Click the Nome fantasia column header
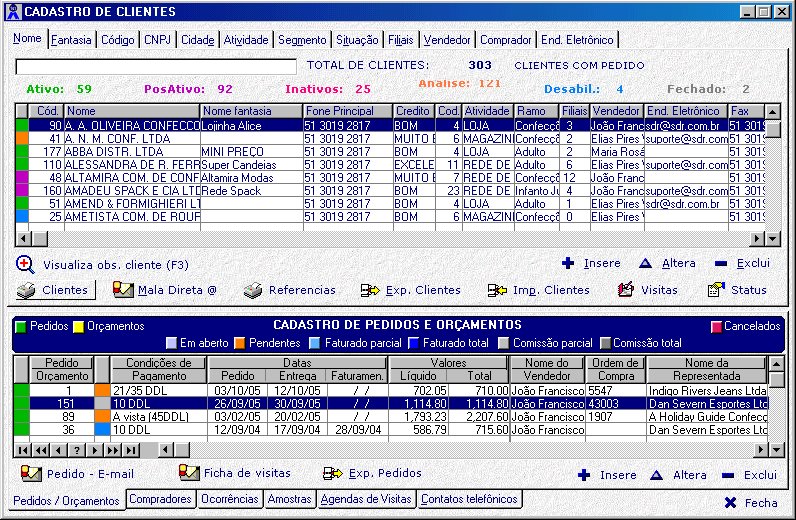The image size is (796, 520). pos(252,111)
